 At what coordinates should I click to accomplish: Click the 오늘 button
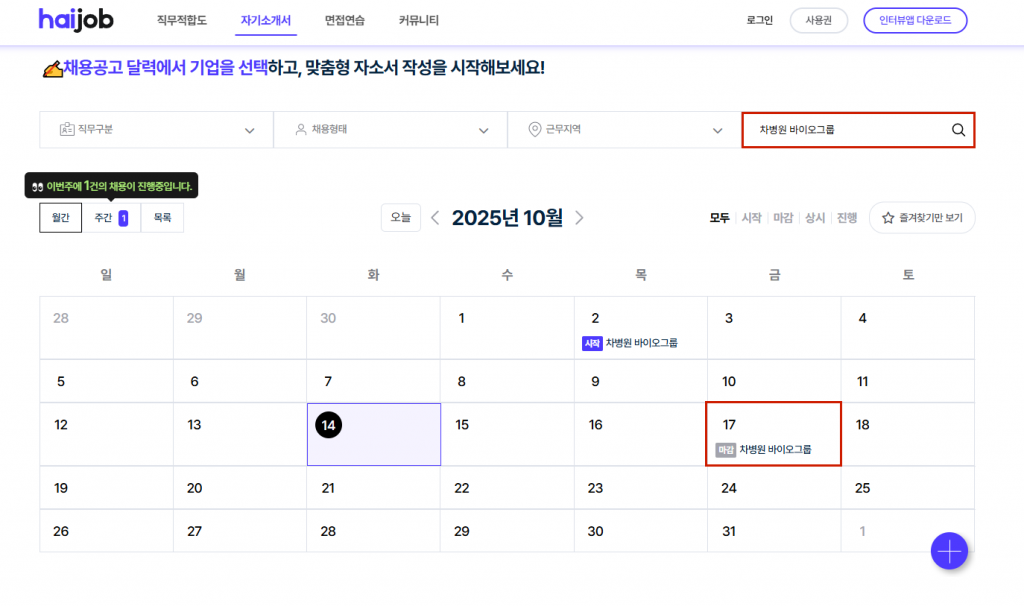400,218
